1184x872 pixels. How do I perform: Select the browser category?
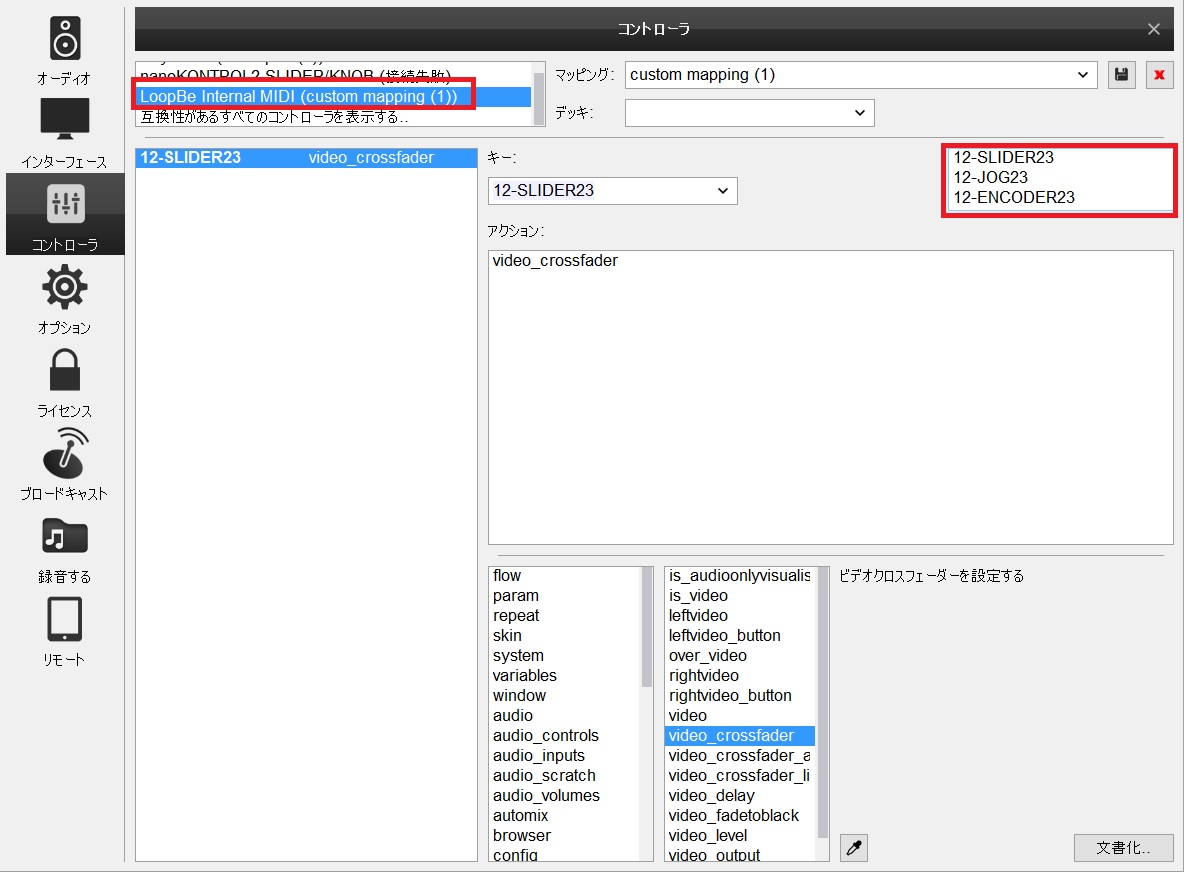tap(565, 836)
